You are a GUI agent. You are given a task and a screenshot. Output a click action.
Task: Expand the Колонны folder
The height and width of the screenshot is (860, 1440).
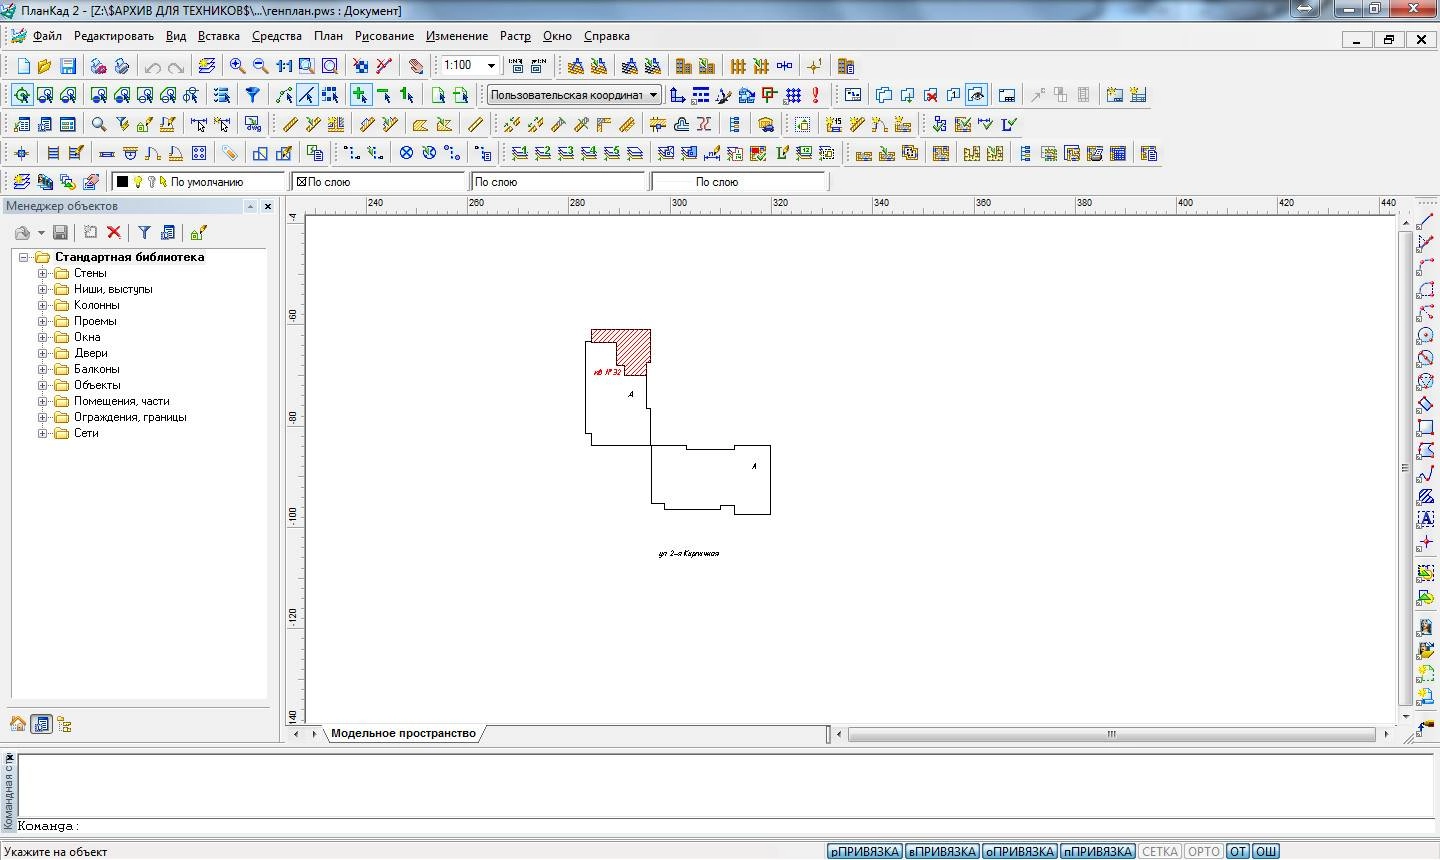point(43,305)
